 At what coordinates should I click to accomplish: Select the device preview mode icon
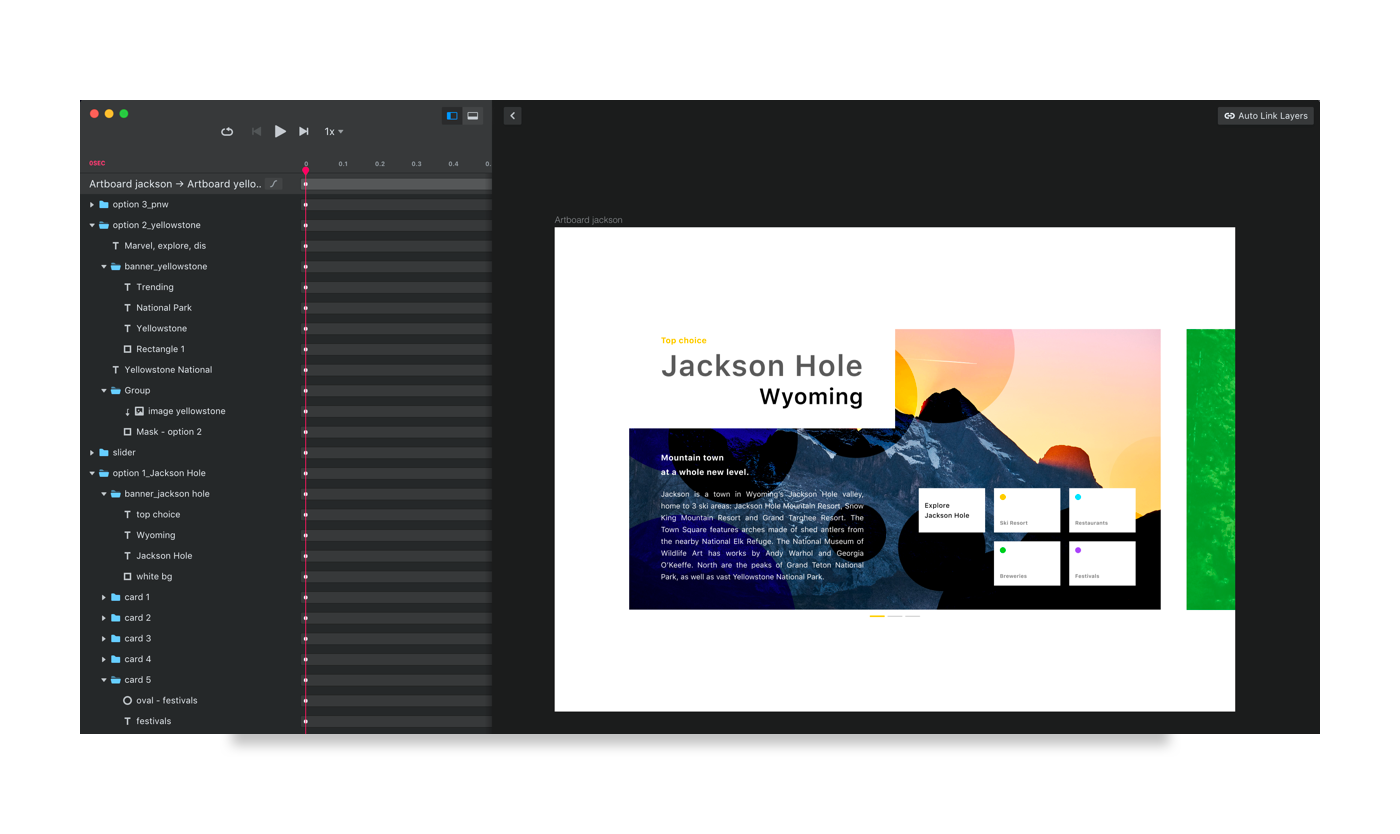[x=472, y=115]
